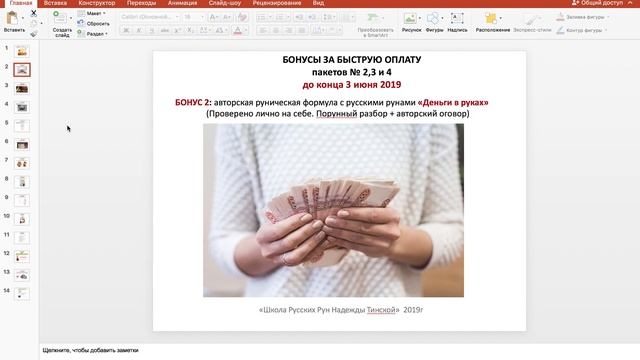
Task: Open the font color dropdown arrow
Action: (246, 31)
